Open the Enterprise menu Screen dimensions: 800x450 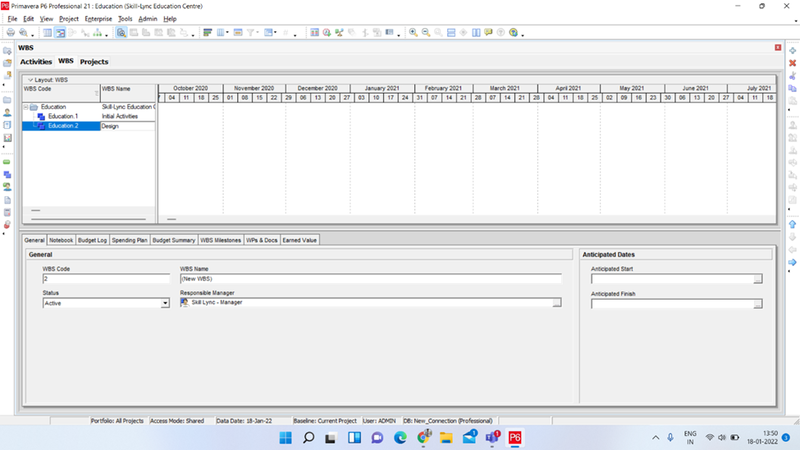[98, 19]
